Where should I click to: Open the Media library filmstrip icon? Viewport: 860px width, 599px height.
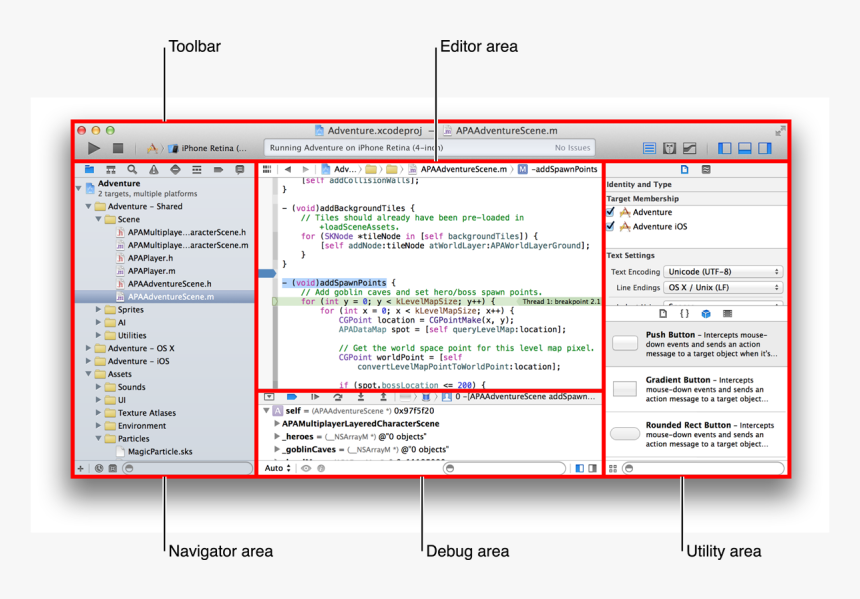(x=727, y=314)
